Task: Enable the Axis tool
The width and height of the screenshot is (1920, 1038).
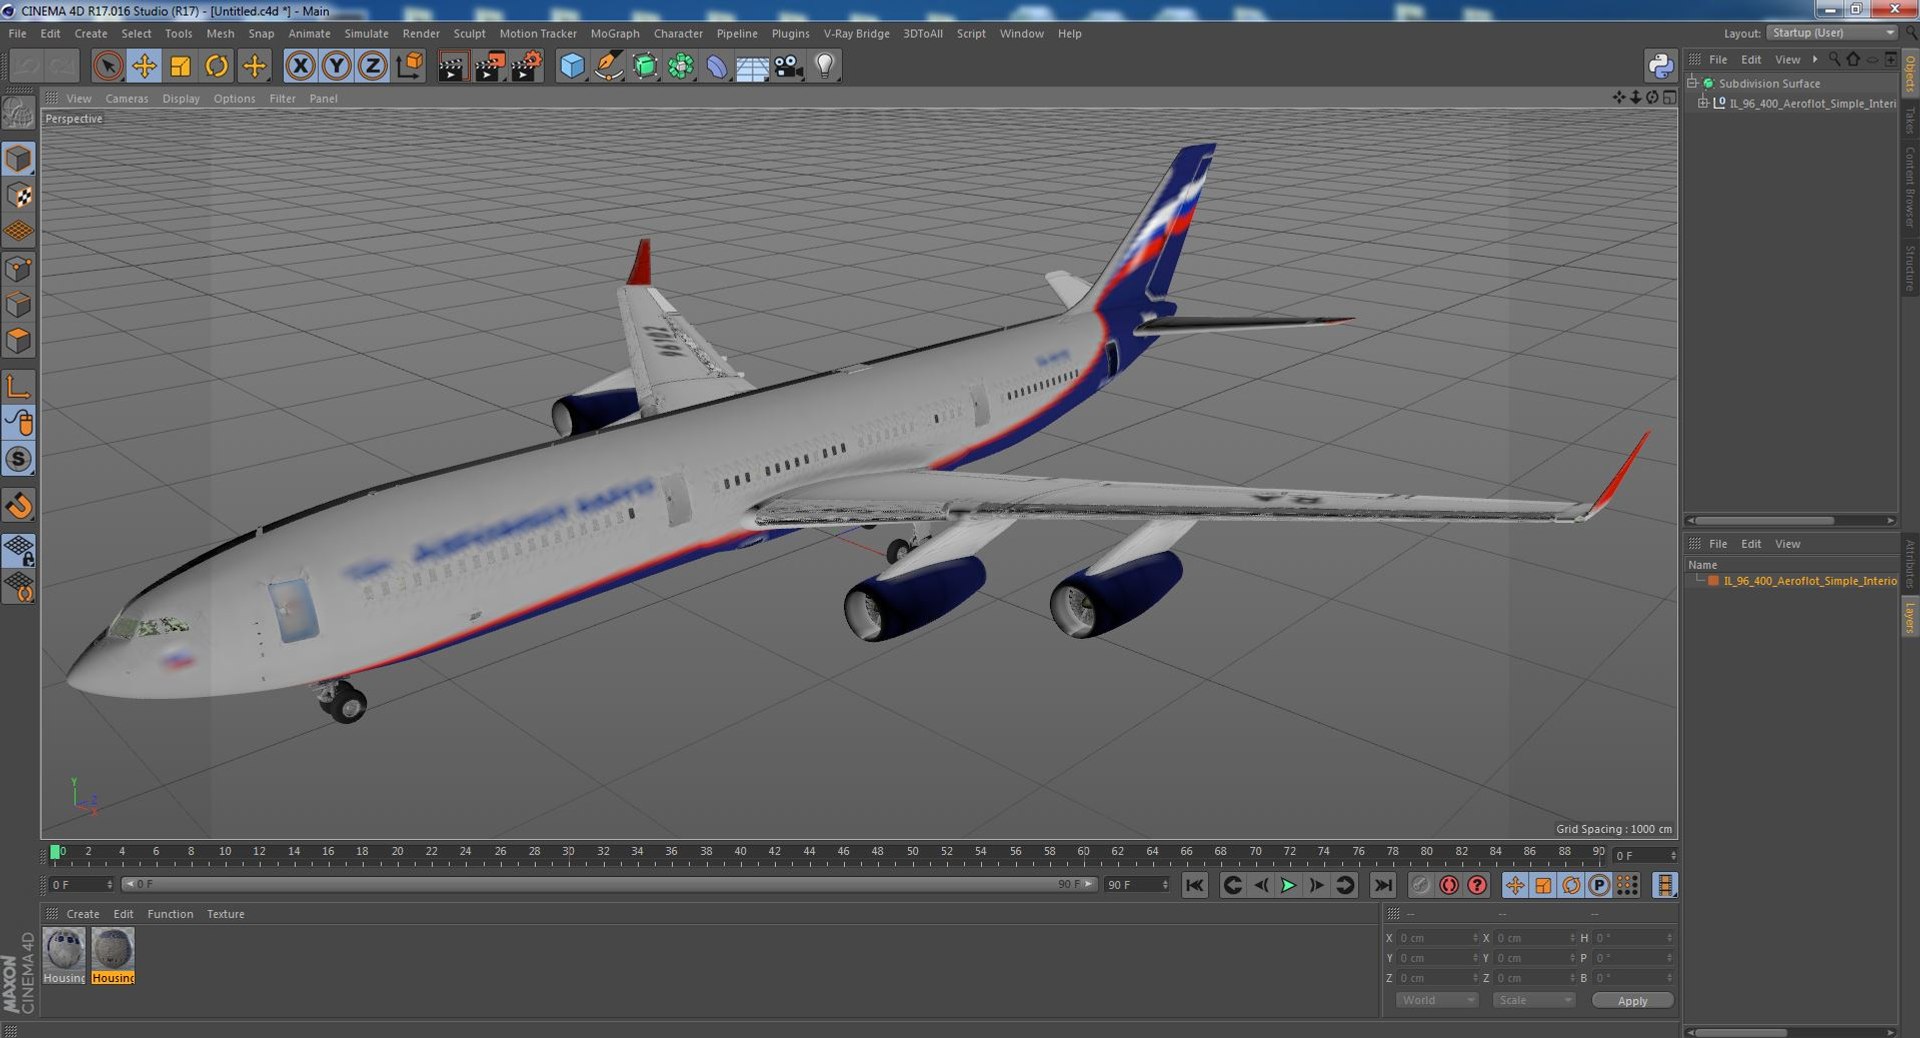Action: (18, 386)
